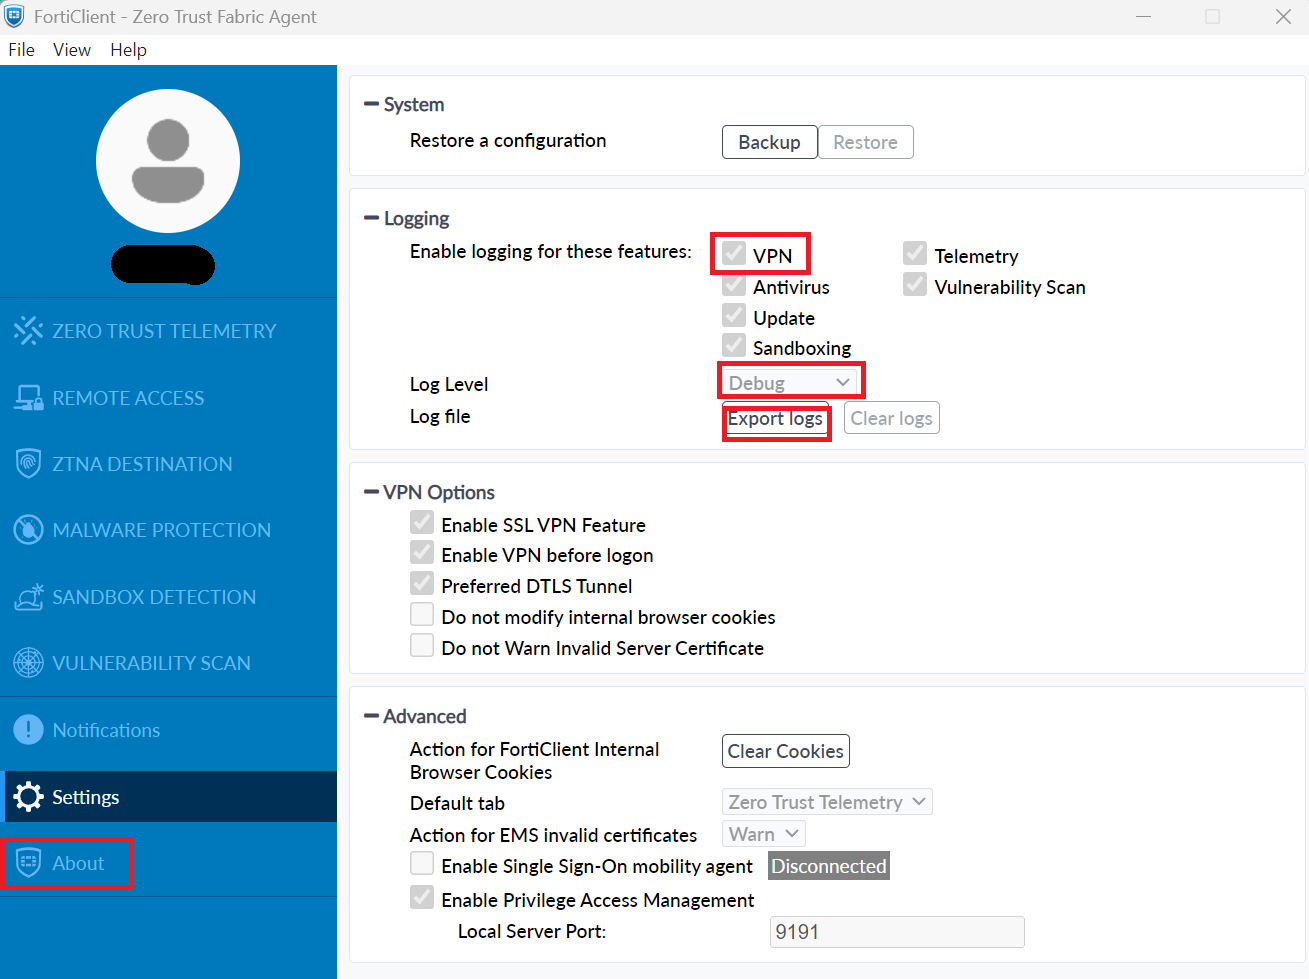
Task: Click the Sandbox Detection sidebar icon
Action: tap(28, 597)
